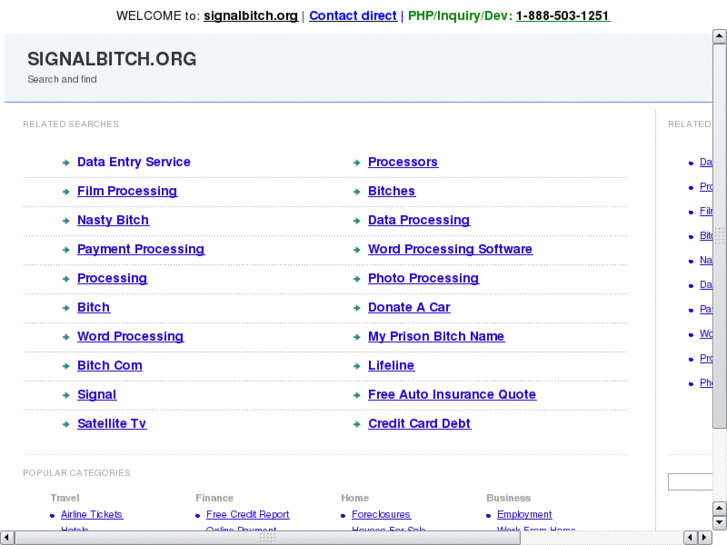The height and width of the screenshot is (545, 727).
Task: Click the SIGNALBITCH.ORG site title
Action: (x=112, y=59)
